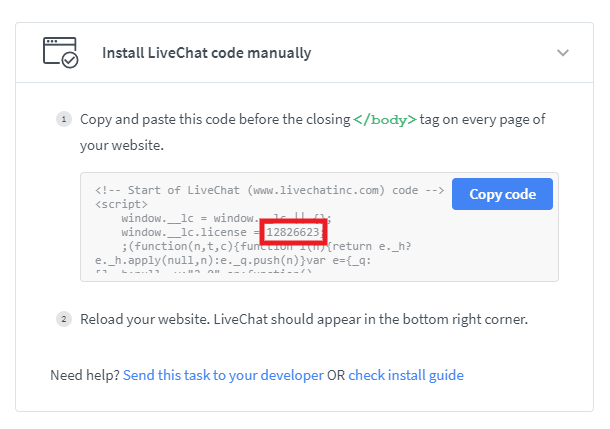
Task: Click the e._h.apply(null,n) code line
Action: pos(233,260)
